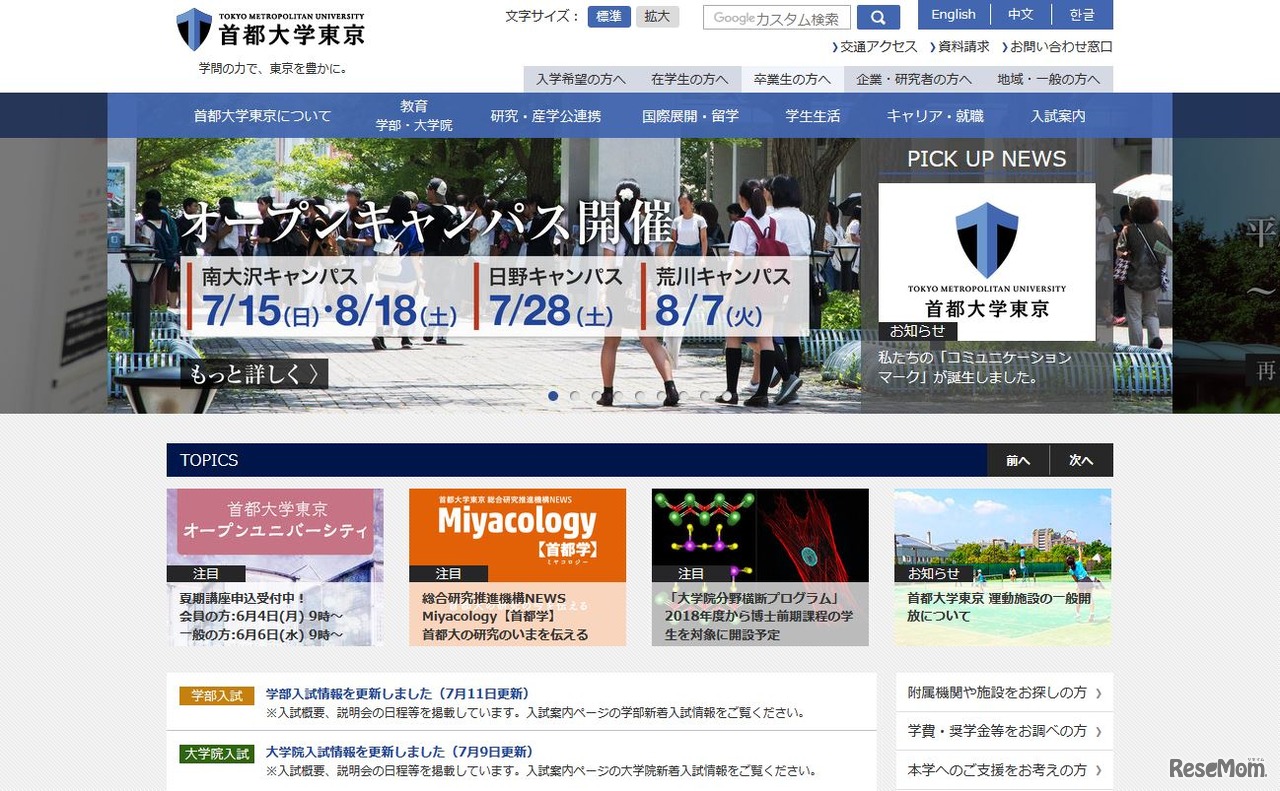The image size is (1280, 791).
Task: Set font size to 拡大
Action: pos(657,17)
